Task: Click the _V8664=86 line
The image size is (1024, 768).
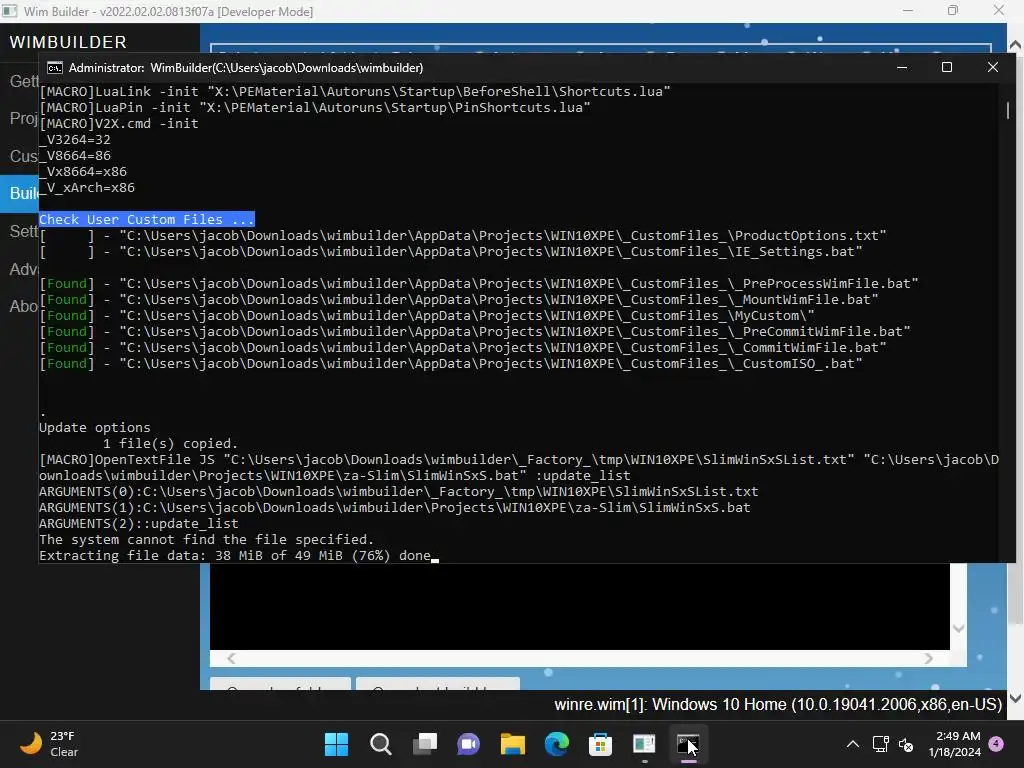Action: click(x=75, y=155)
